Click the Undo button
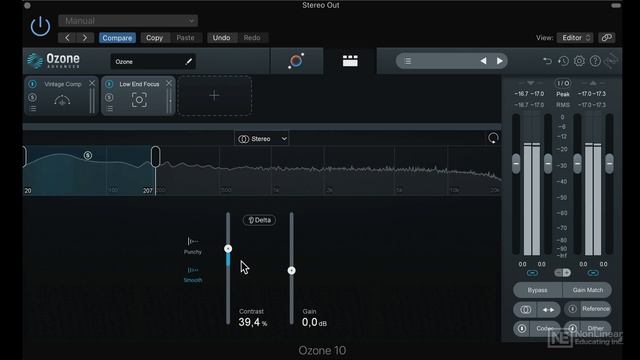 click(x=221, y=38)
